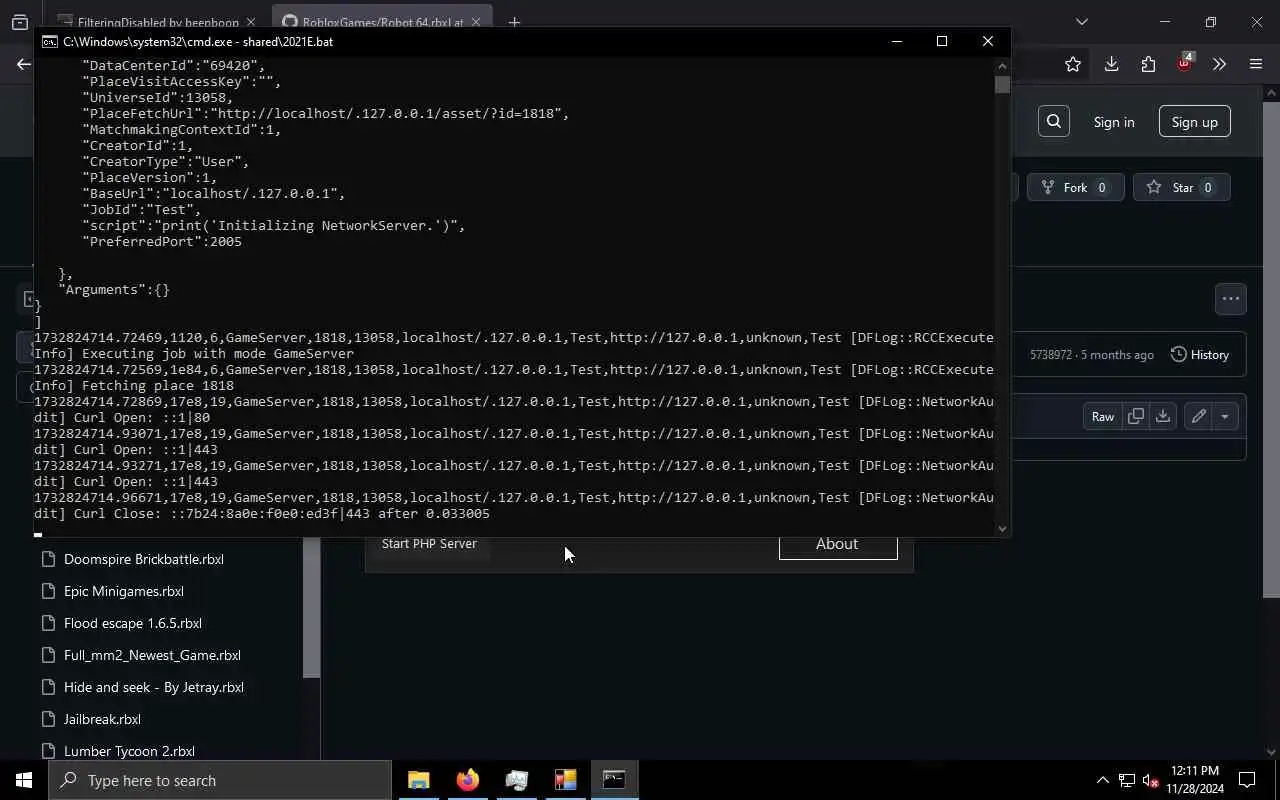The image size is (1280, 800).
Task: Select Full_mm2_Newest_Game.rbxl file
Action: (x=152, y=655)
